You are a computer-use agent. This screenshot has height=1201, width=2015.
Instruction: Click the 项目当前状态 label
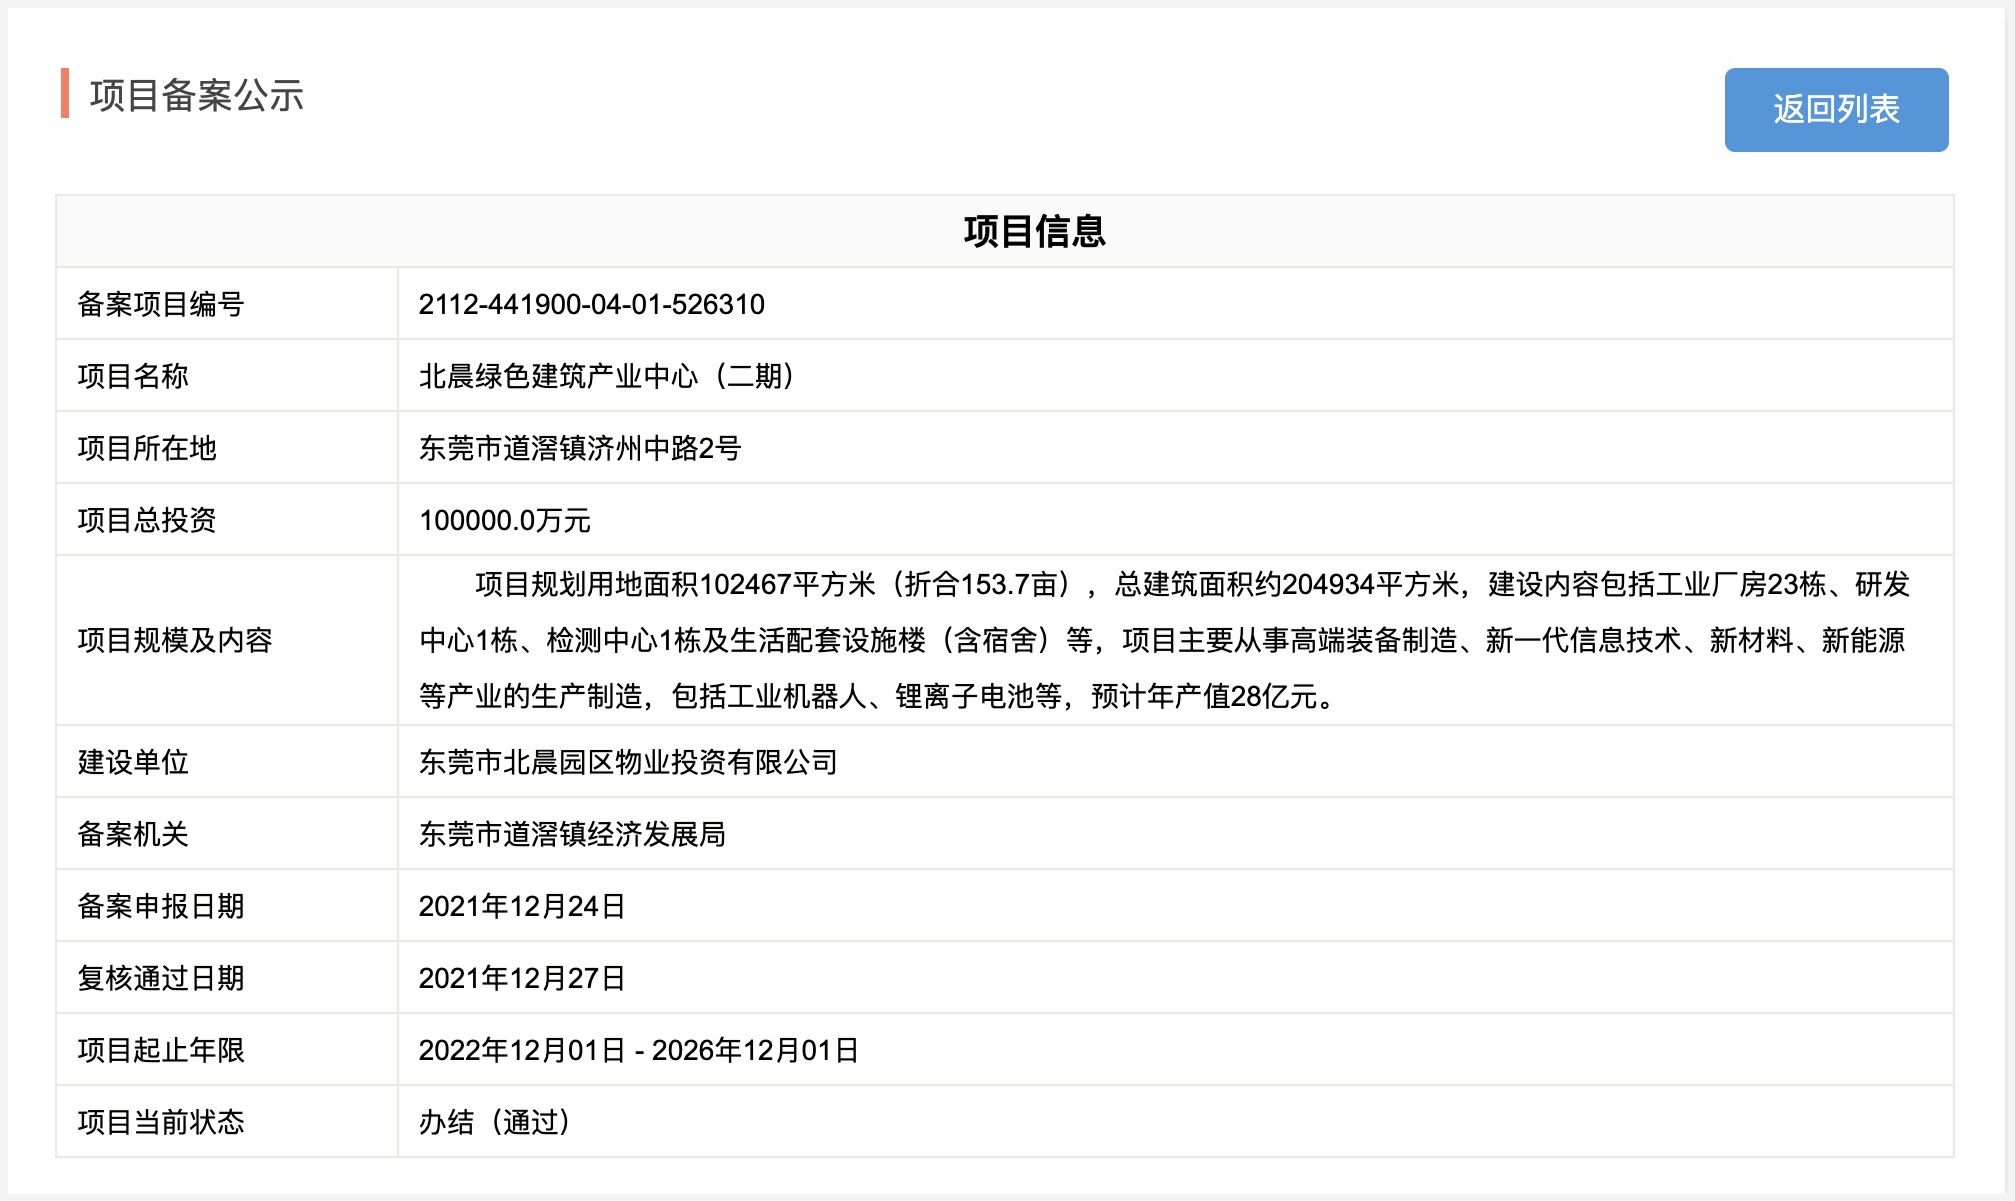[x=161, y=1122]
